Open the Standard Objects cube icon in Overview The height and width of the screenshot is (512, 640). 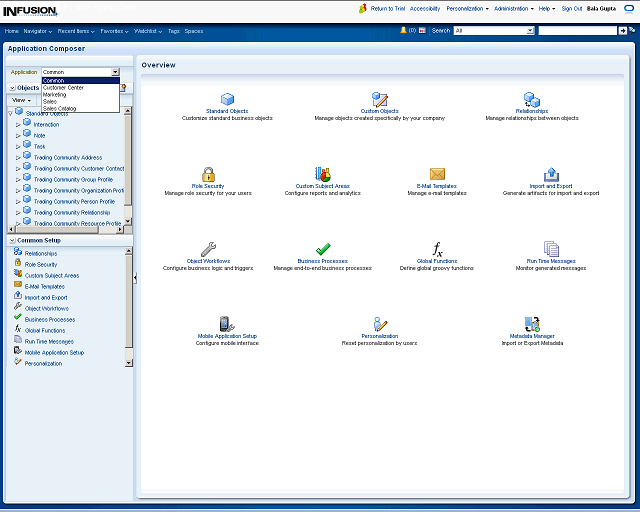[x=227, y=99]
